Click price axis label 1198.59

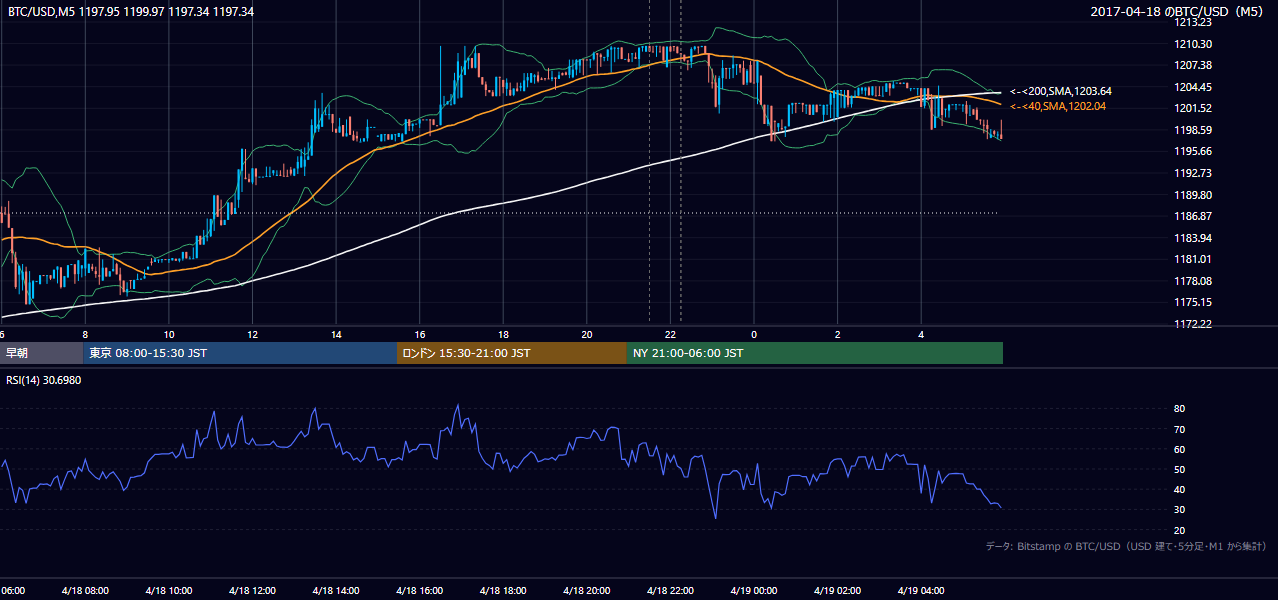[x=1194, y=130]
